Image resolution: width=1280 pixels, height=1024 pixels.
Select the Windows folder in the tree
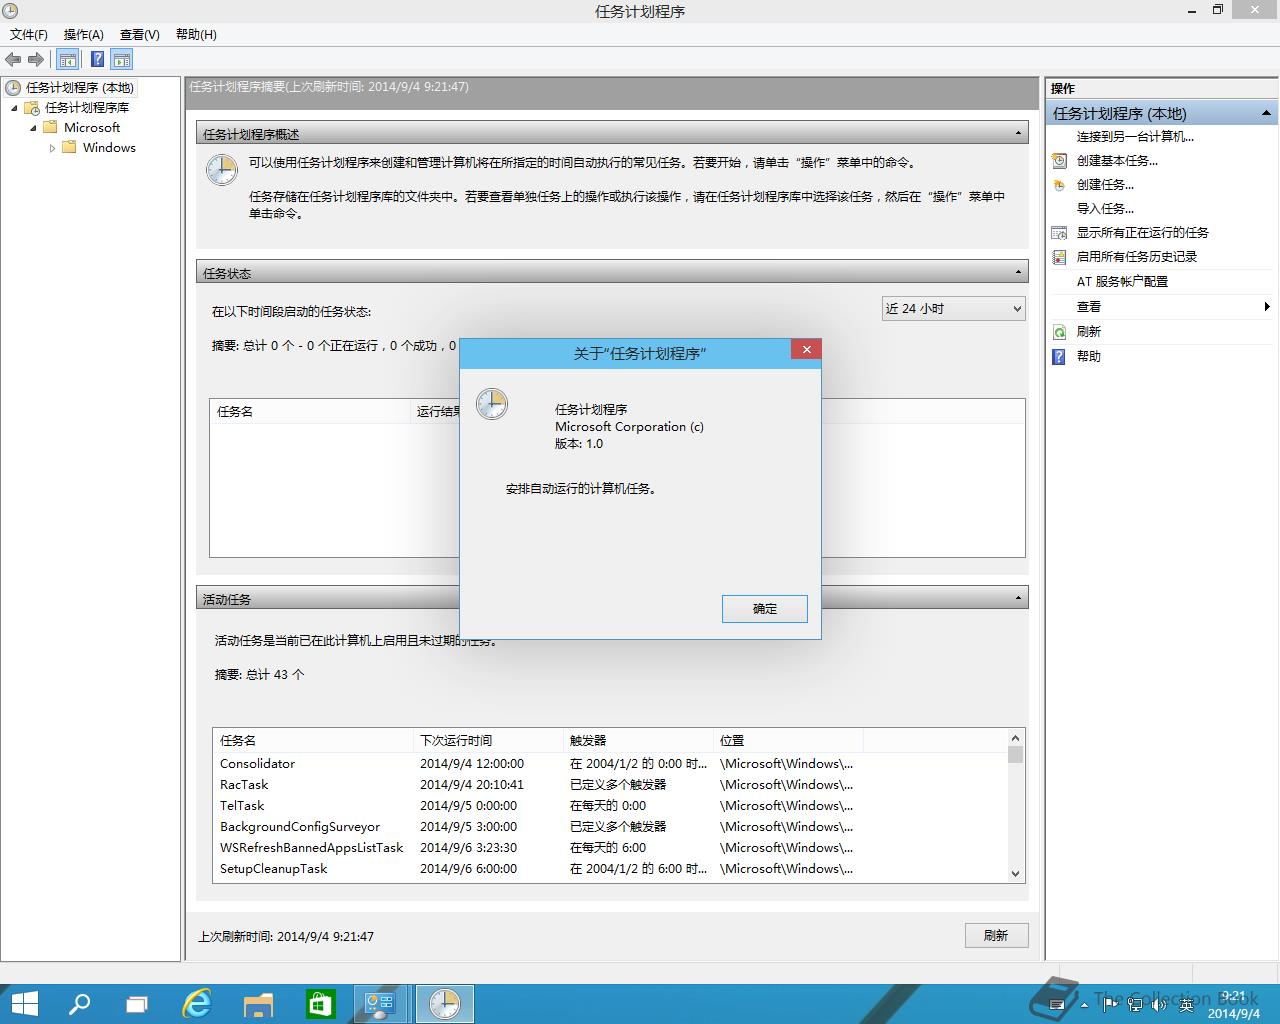coord(109,148)
